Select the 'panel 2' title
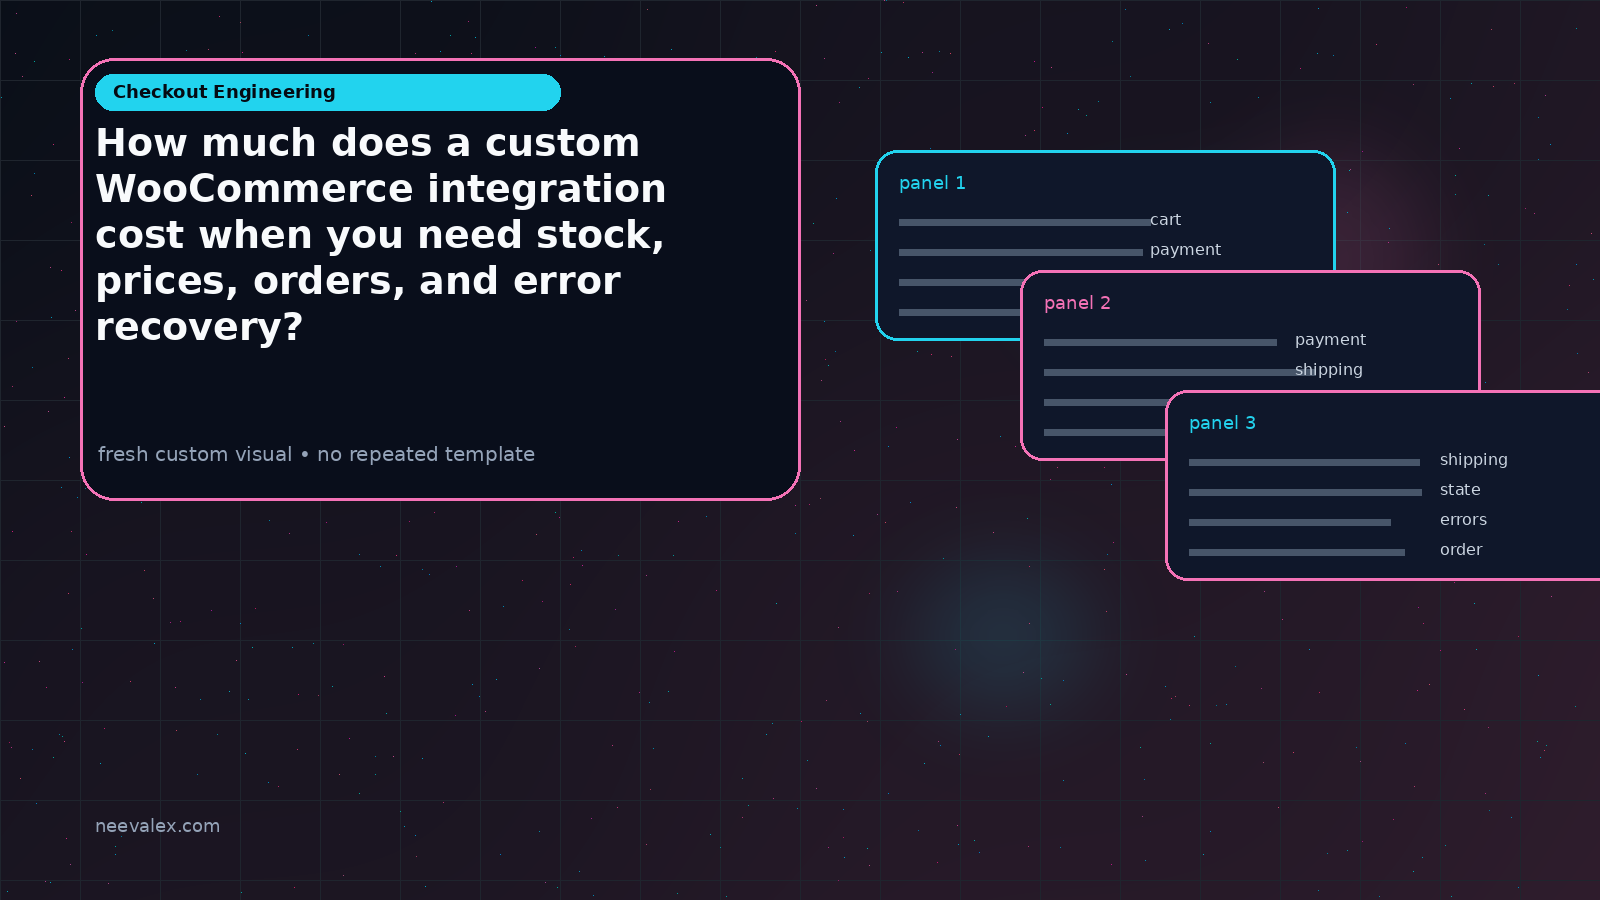Screen dimensions: 1600x900 1077,303
